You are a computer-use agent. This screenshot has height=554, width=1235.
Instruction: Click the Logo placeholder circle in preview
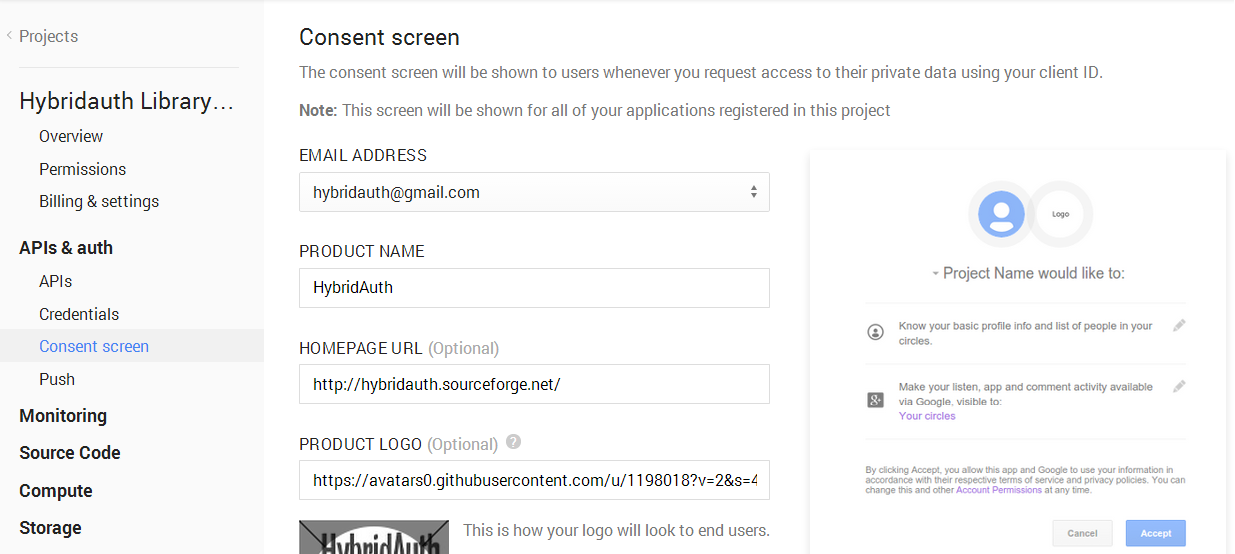pos(1061,214)
